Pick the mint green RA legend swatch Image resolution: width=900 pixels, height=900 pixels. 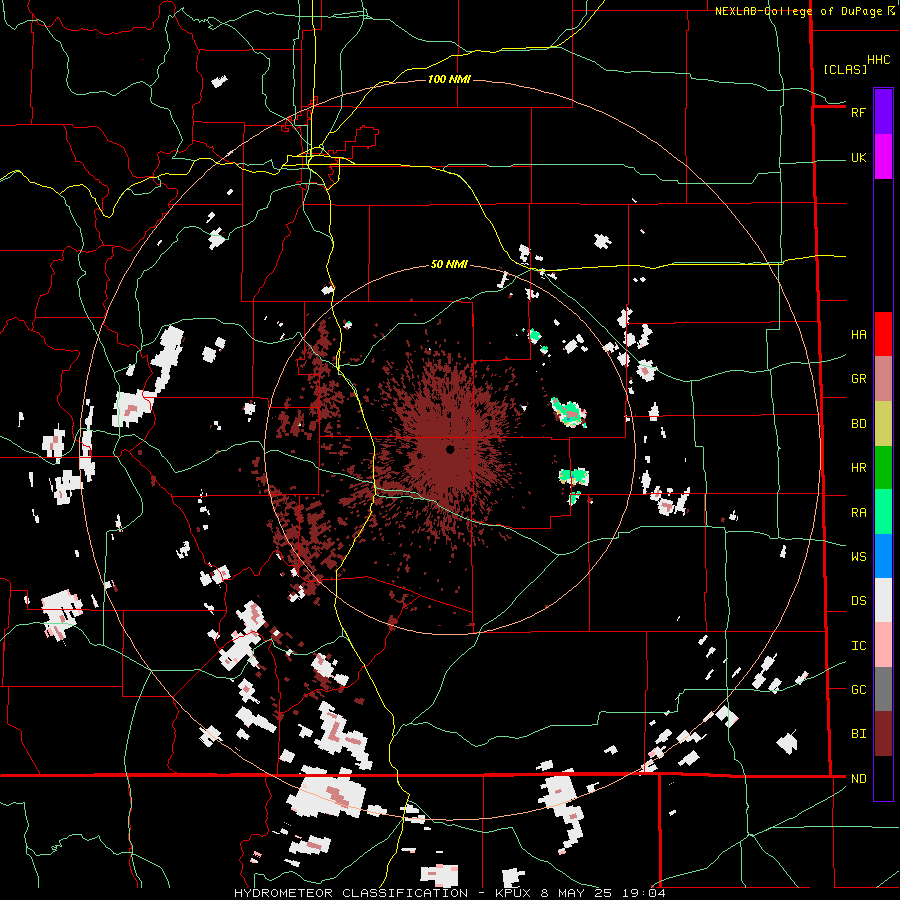883,512
